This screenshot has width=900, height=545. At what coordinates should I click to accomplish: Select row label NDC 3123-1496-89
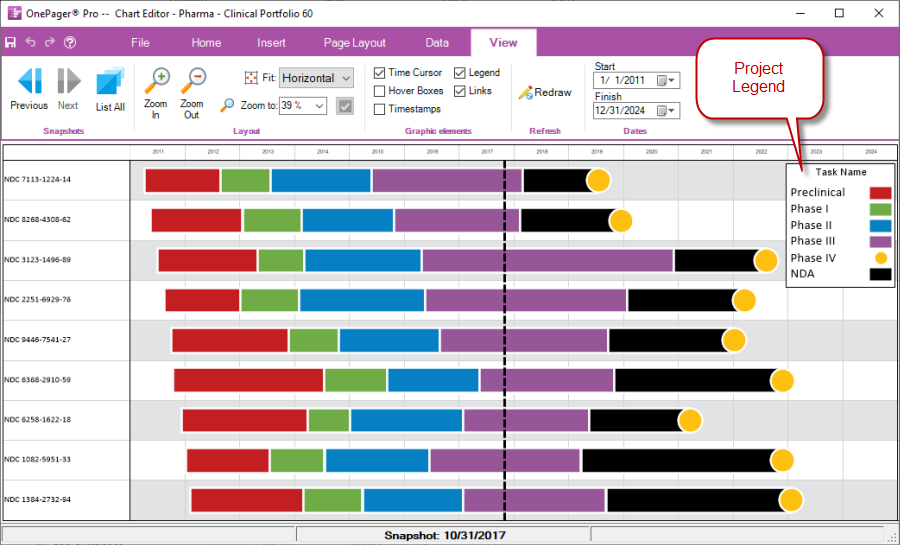(x=37, y=260)
